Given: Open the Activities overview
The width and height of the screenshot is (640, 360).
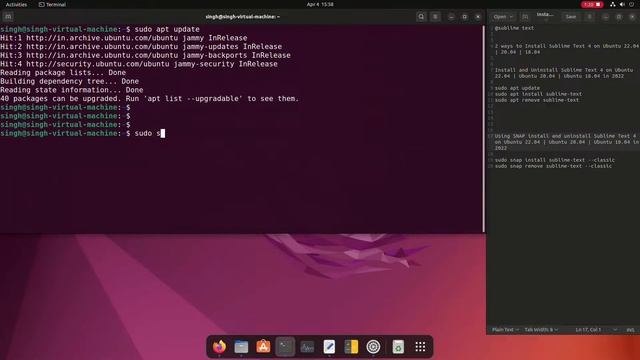Looking at the screenshot, I should coord(16,4).
